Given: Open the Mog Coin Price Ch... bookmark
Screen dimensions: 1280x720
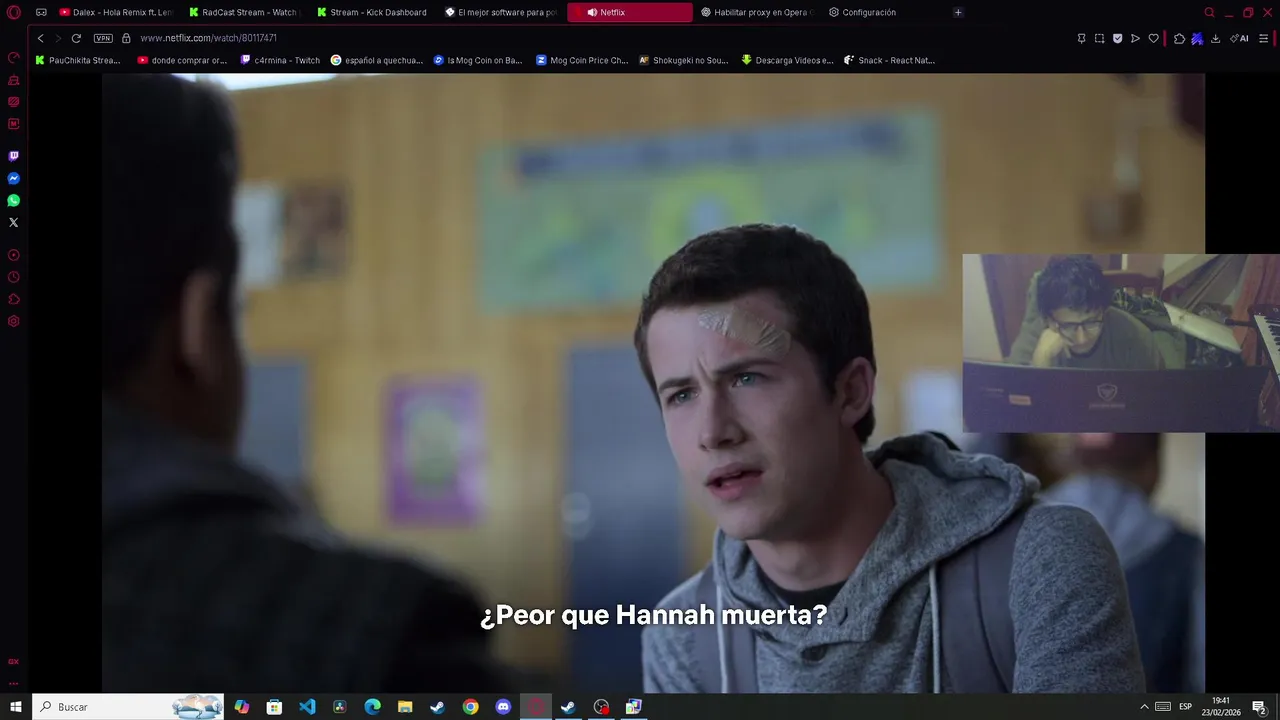Looking at the screenshot, I should click(581, 60).
